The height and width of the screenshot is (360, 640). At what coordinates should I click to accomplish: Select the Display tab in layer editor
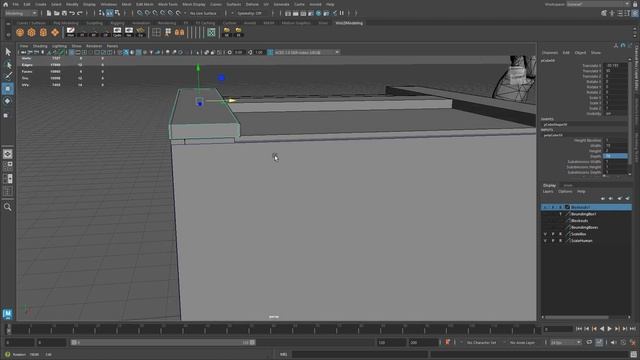[549, 185]
